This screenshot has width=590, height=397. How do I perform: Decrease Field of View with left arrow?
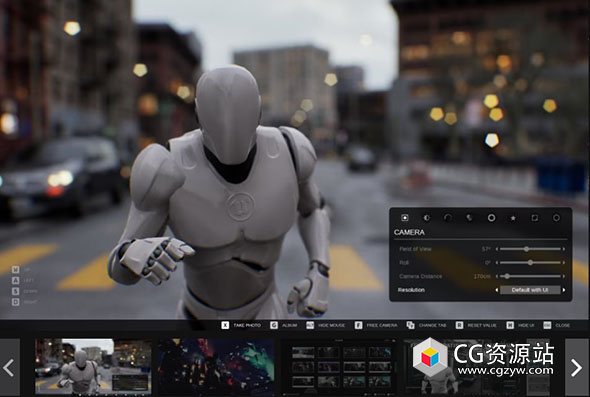tap(497, 249)
